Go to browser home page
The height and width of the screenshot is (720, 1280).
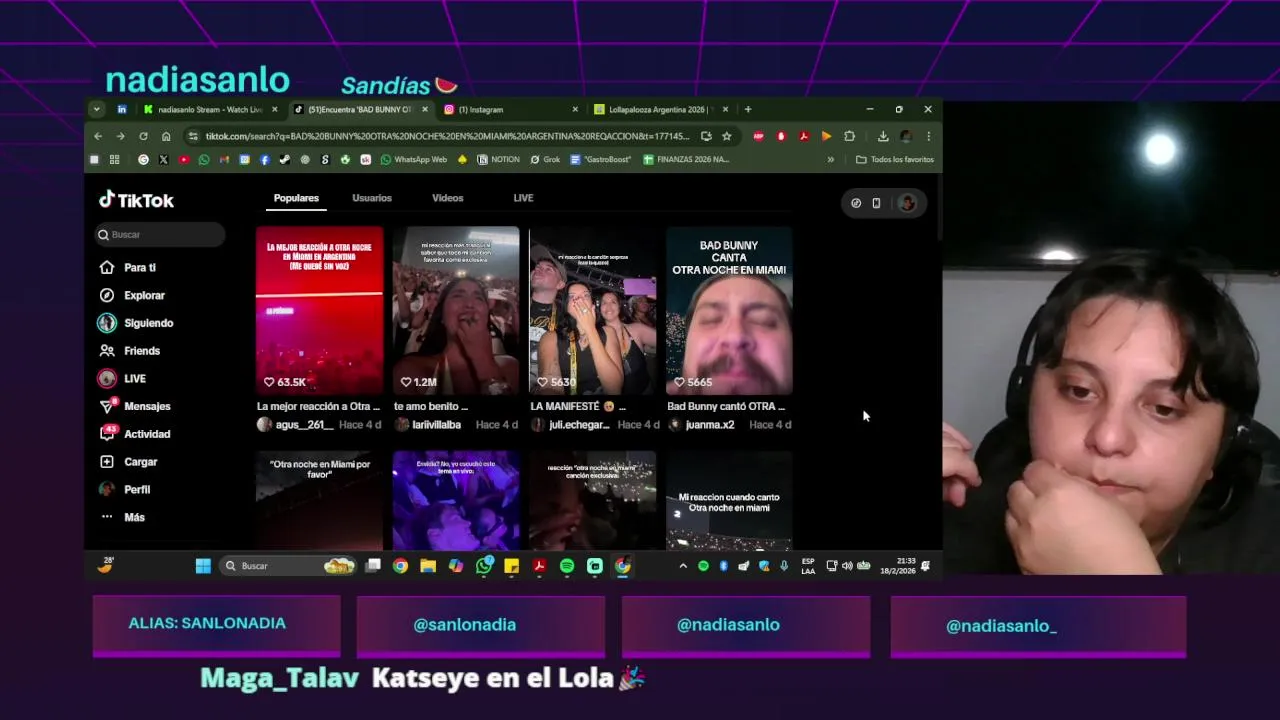click(x=166, y=136)
